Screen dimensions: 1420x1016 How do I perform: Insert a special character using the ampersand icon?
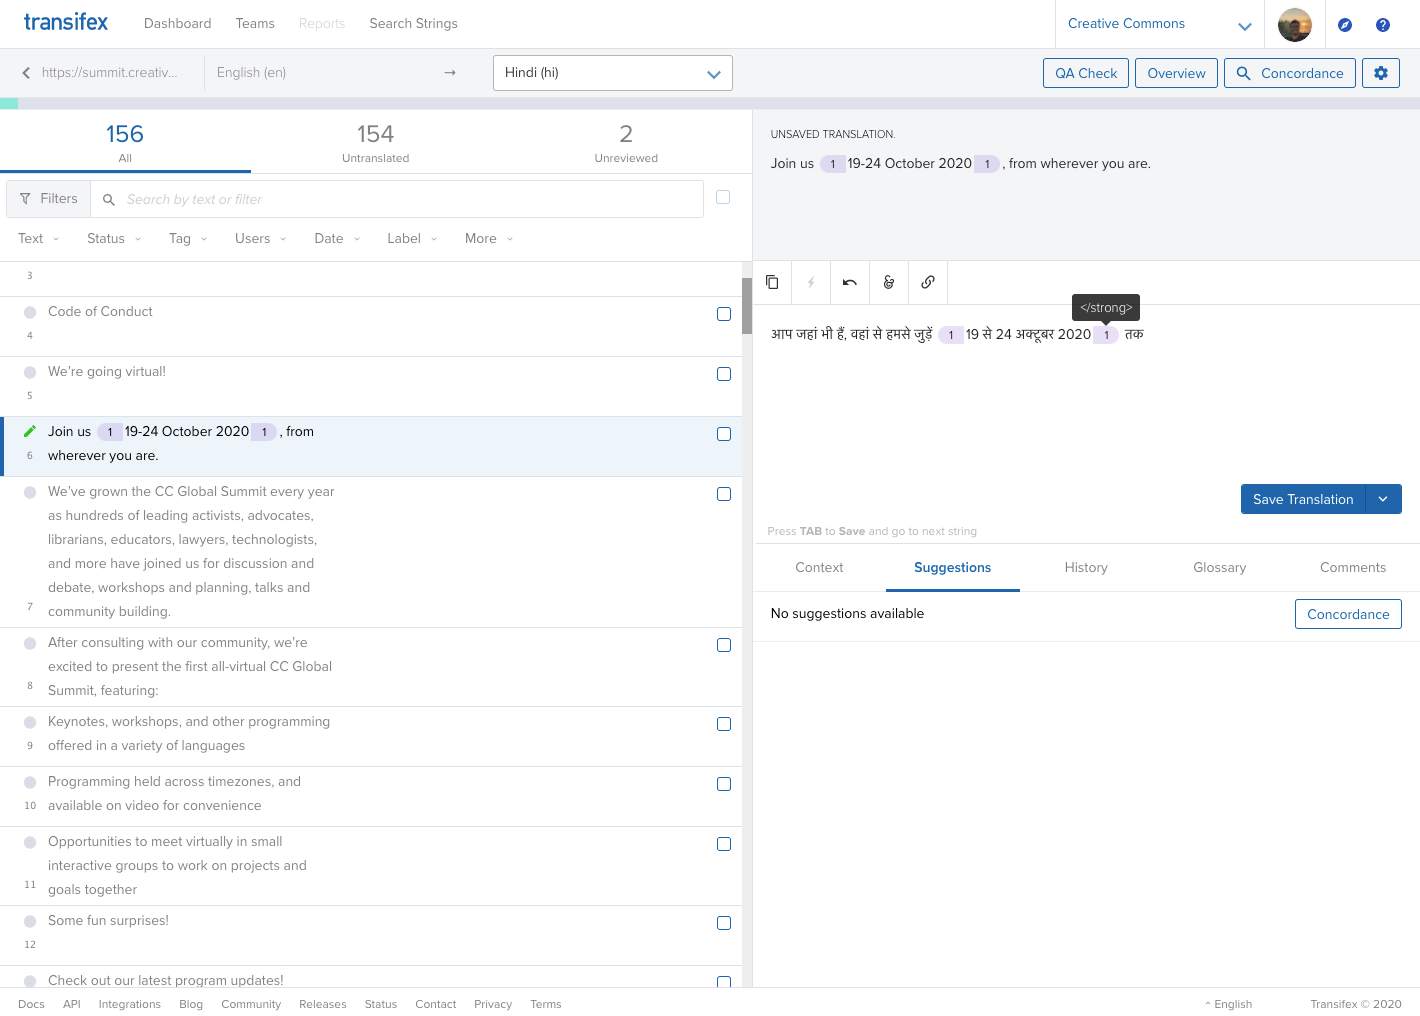click(888, 282)
